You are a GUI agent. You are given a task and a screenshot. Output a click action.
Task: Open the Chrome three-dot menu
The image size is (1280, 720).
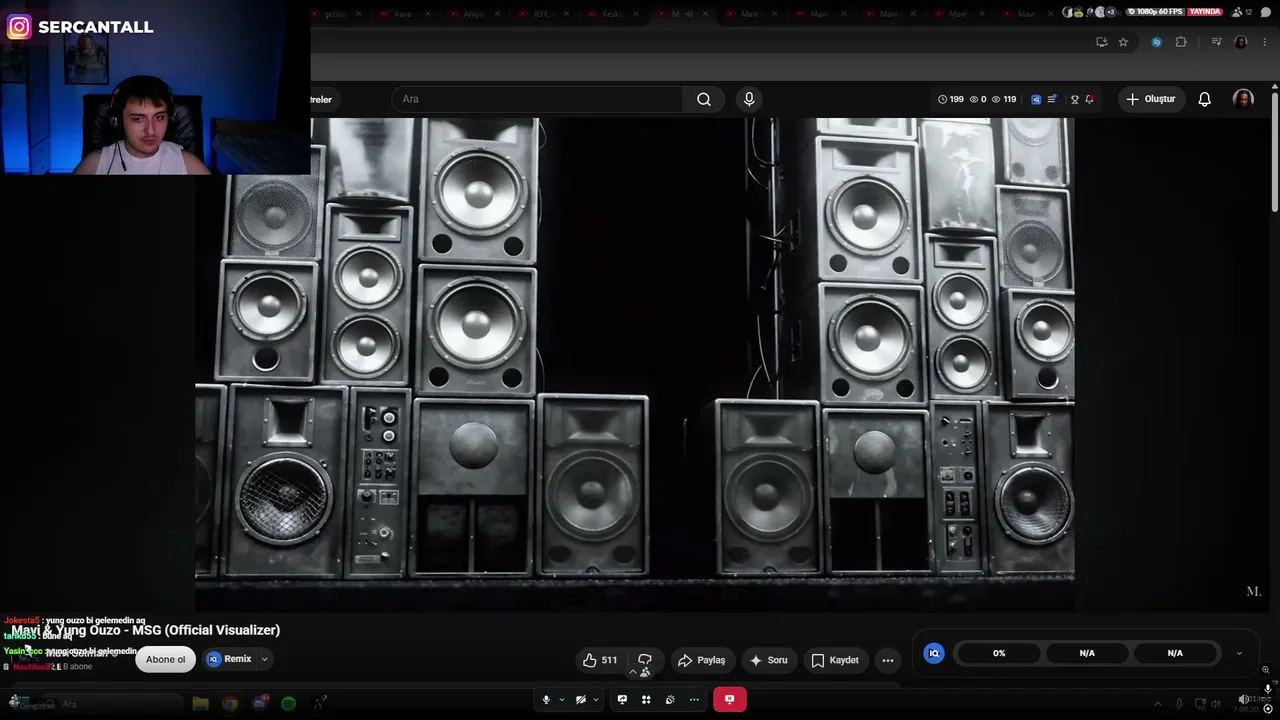pos(1265,42)
